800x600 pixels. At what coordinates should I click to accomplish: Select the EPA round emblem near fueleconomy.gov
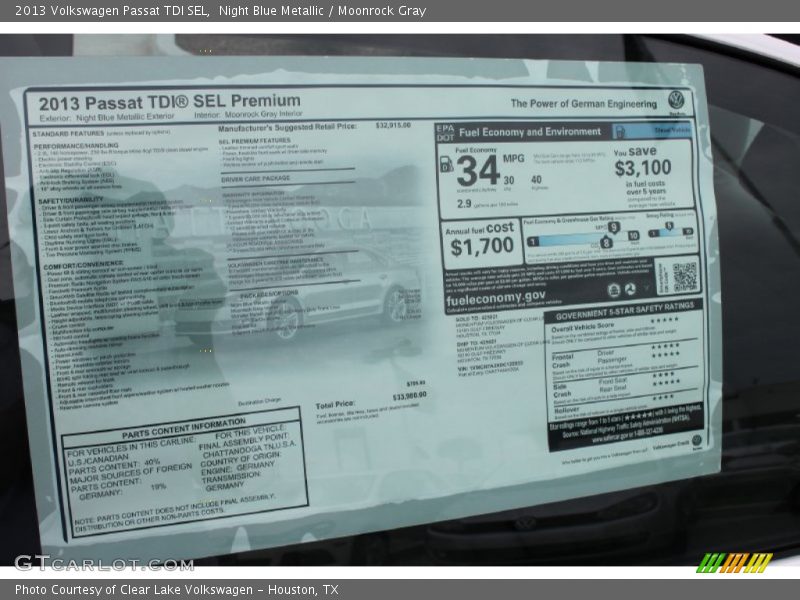(x=614, y=289)
